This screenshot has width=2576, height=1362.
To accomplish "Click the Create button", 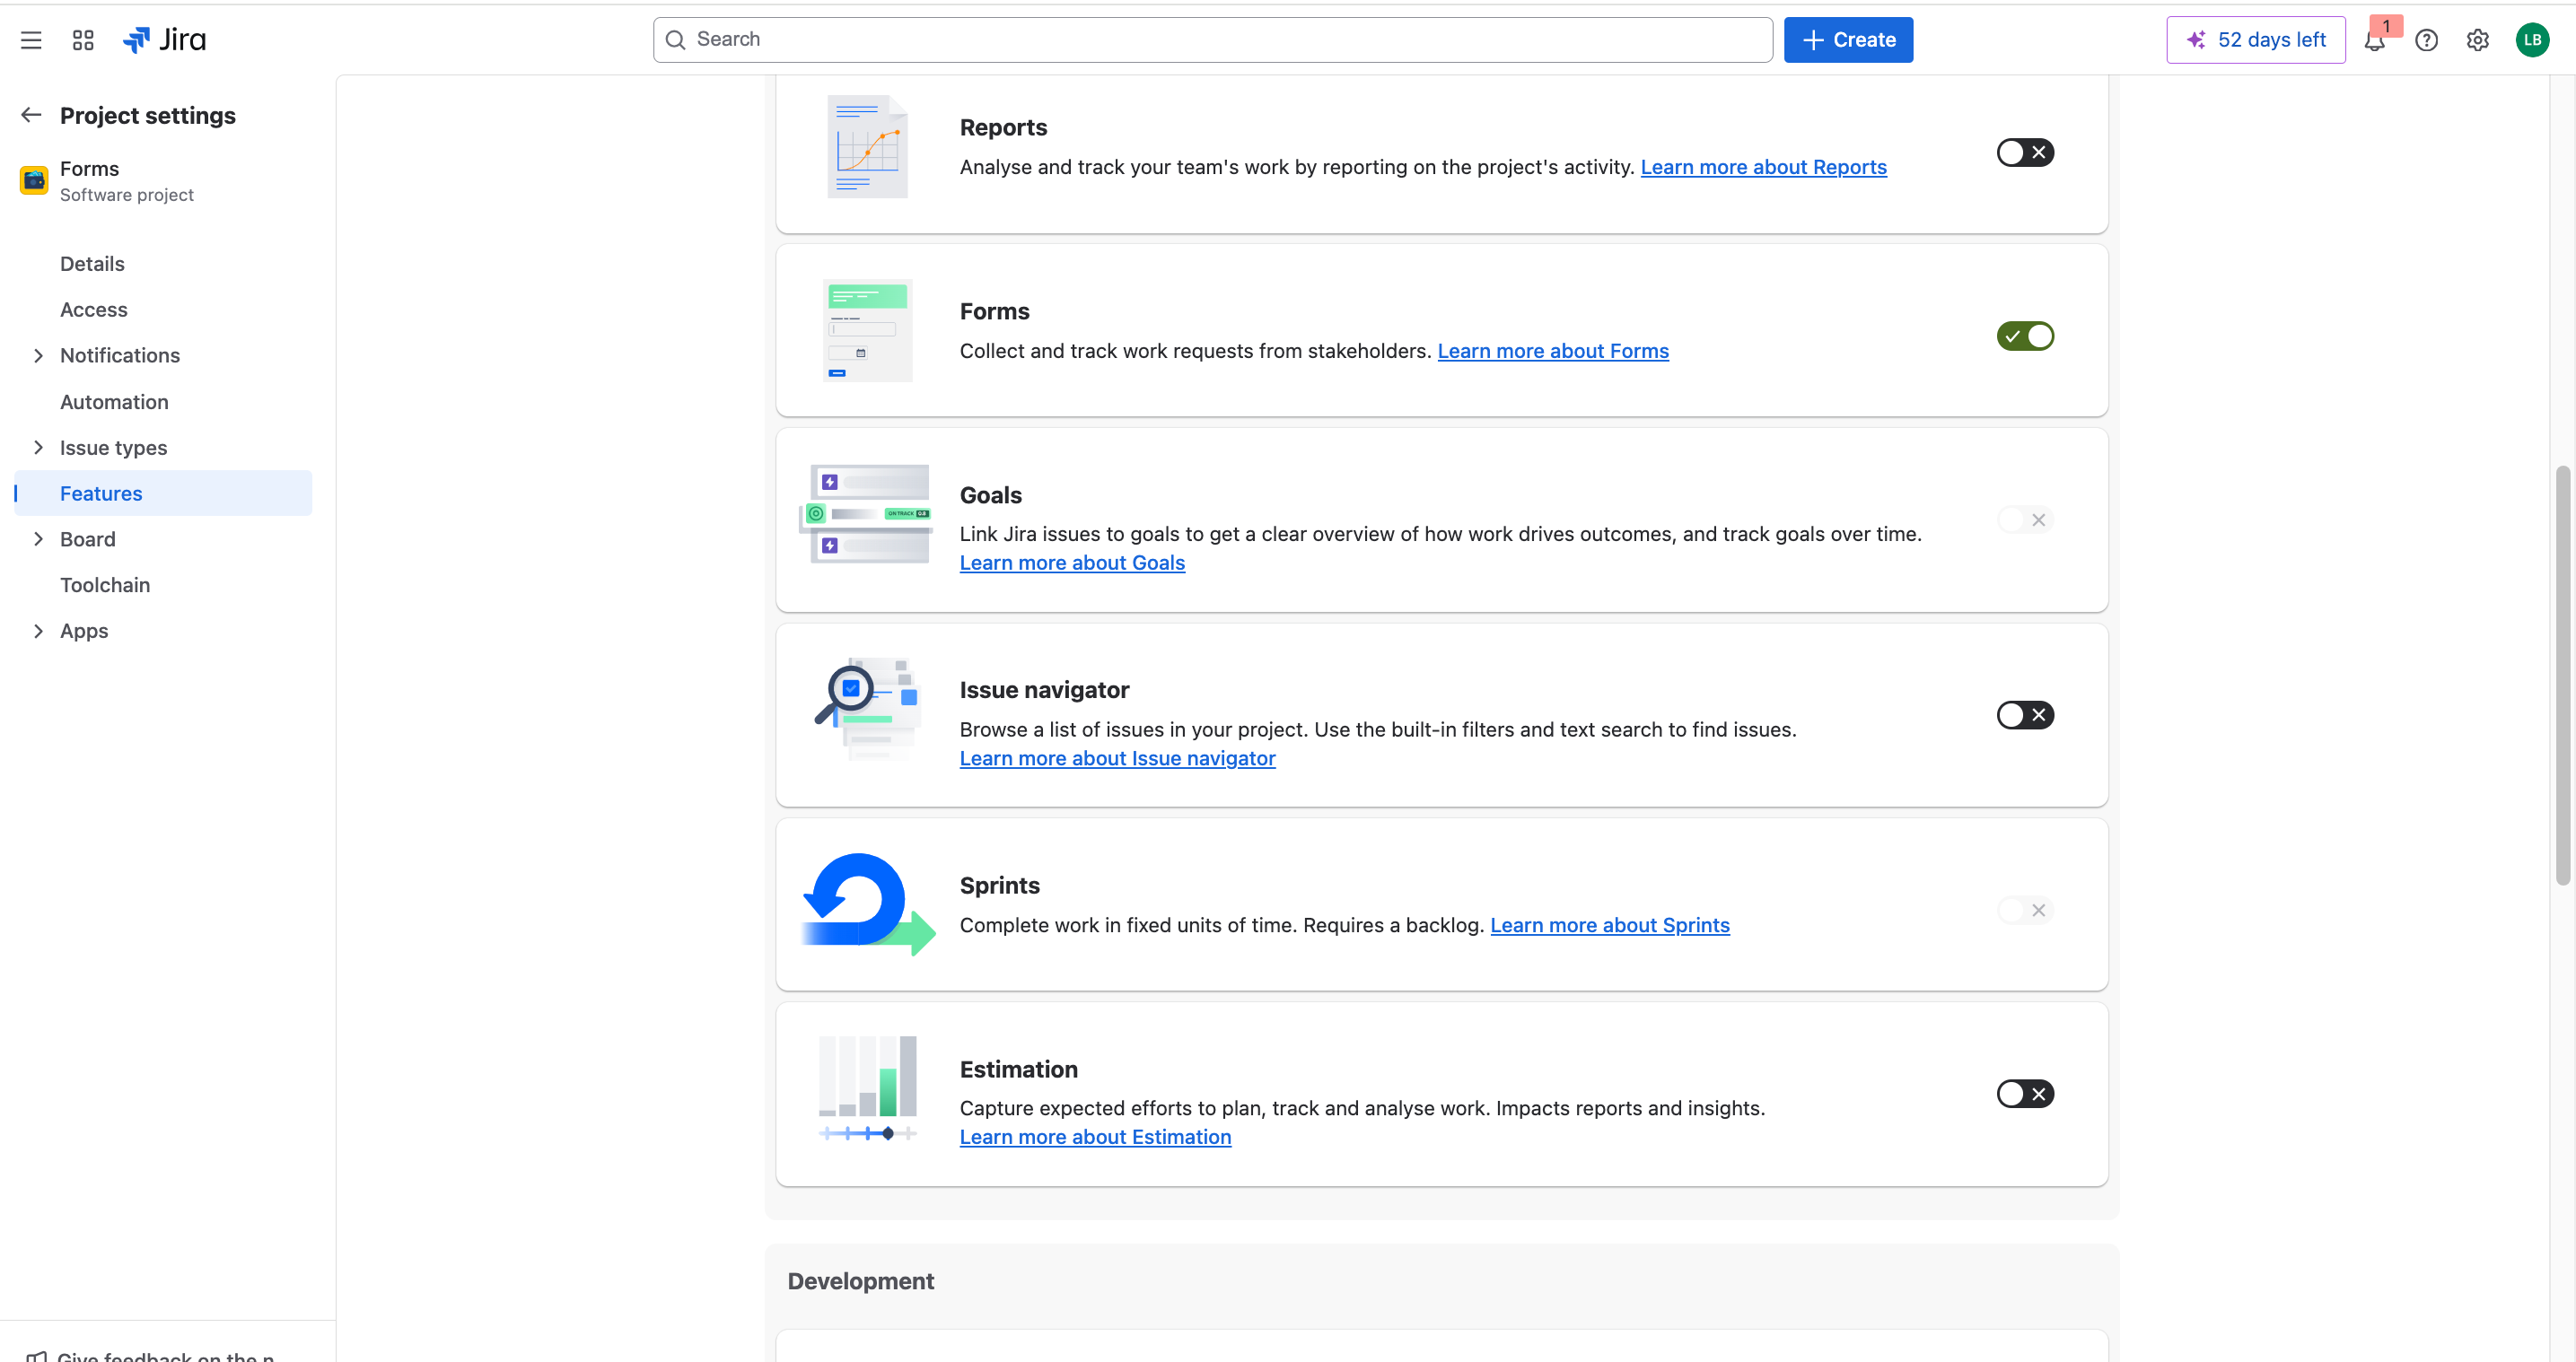I will (1848, 39).
